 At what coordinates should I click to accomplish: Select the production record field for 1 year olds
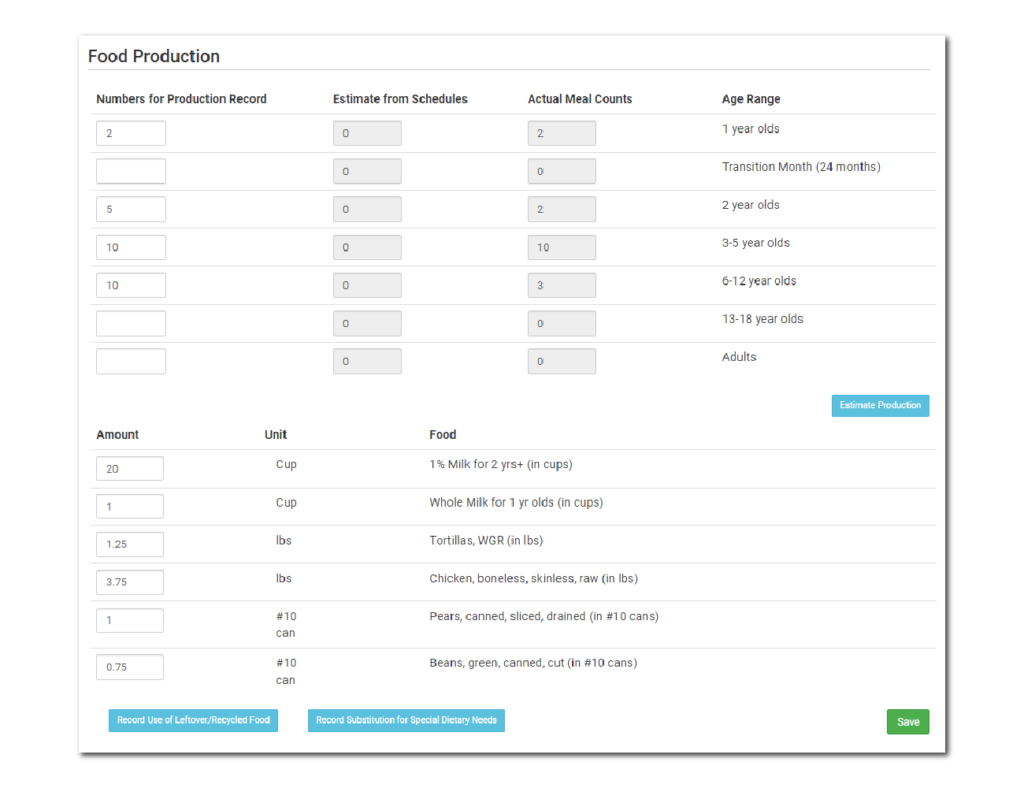click(130, 132)
